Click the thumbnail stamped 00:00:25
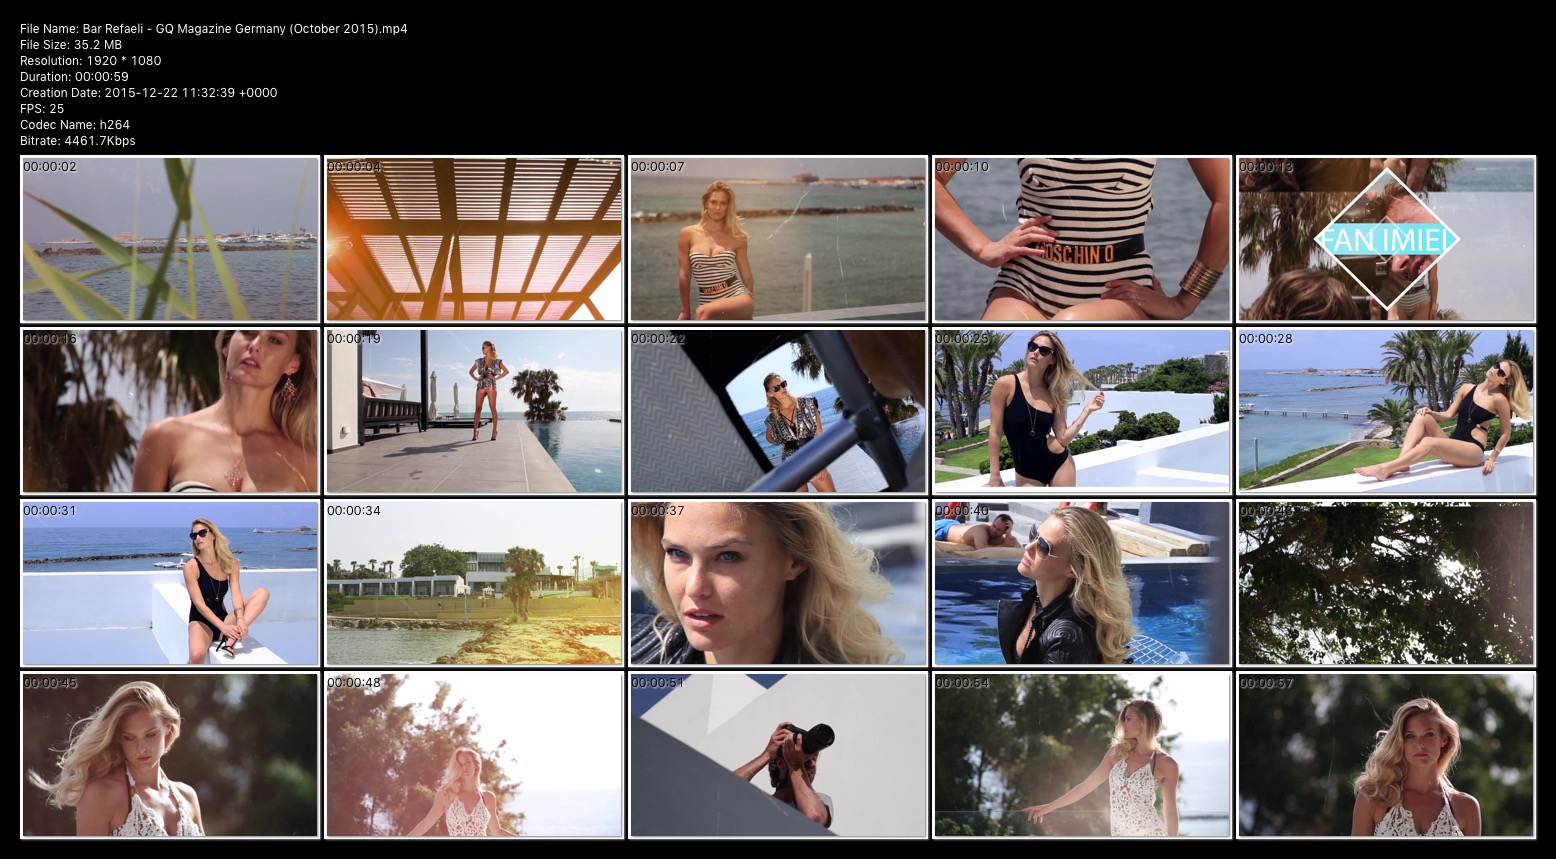 point(1082,411)
